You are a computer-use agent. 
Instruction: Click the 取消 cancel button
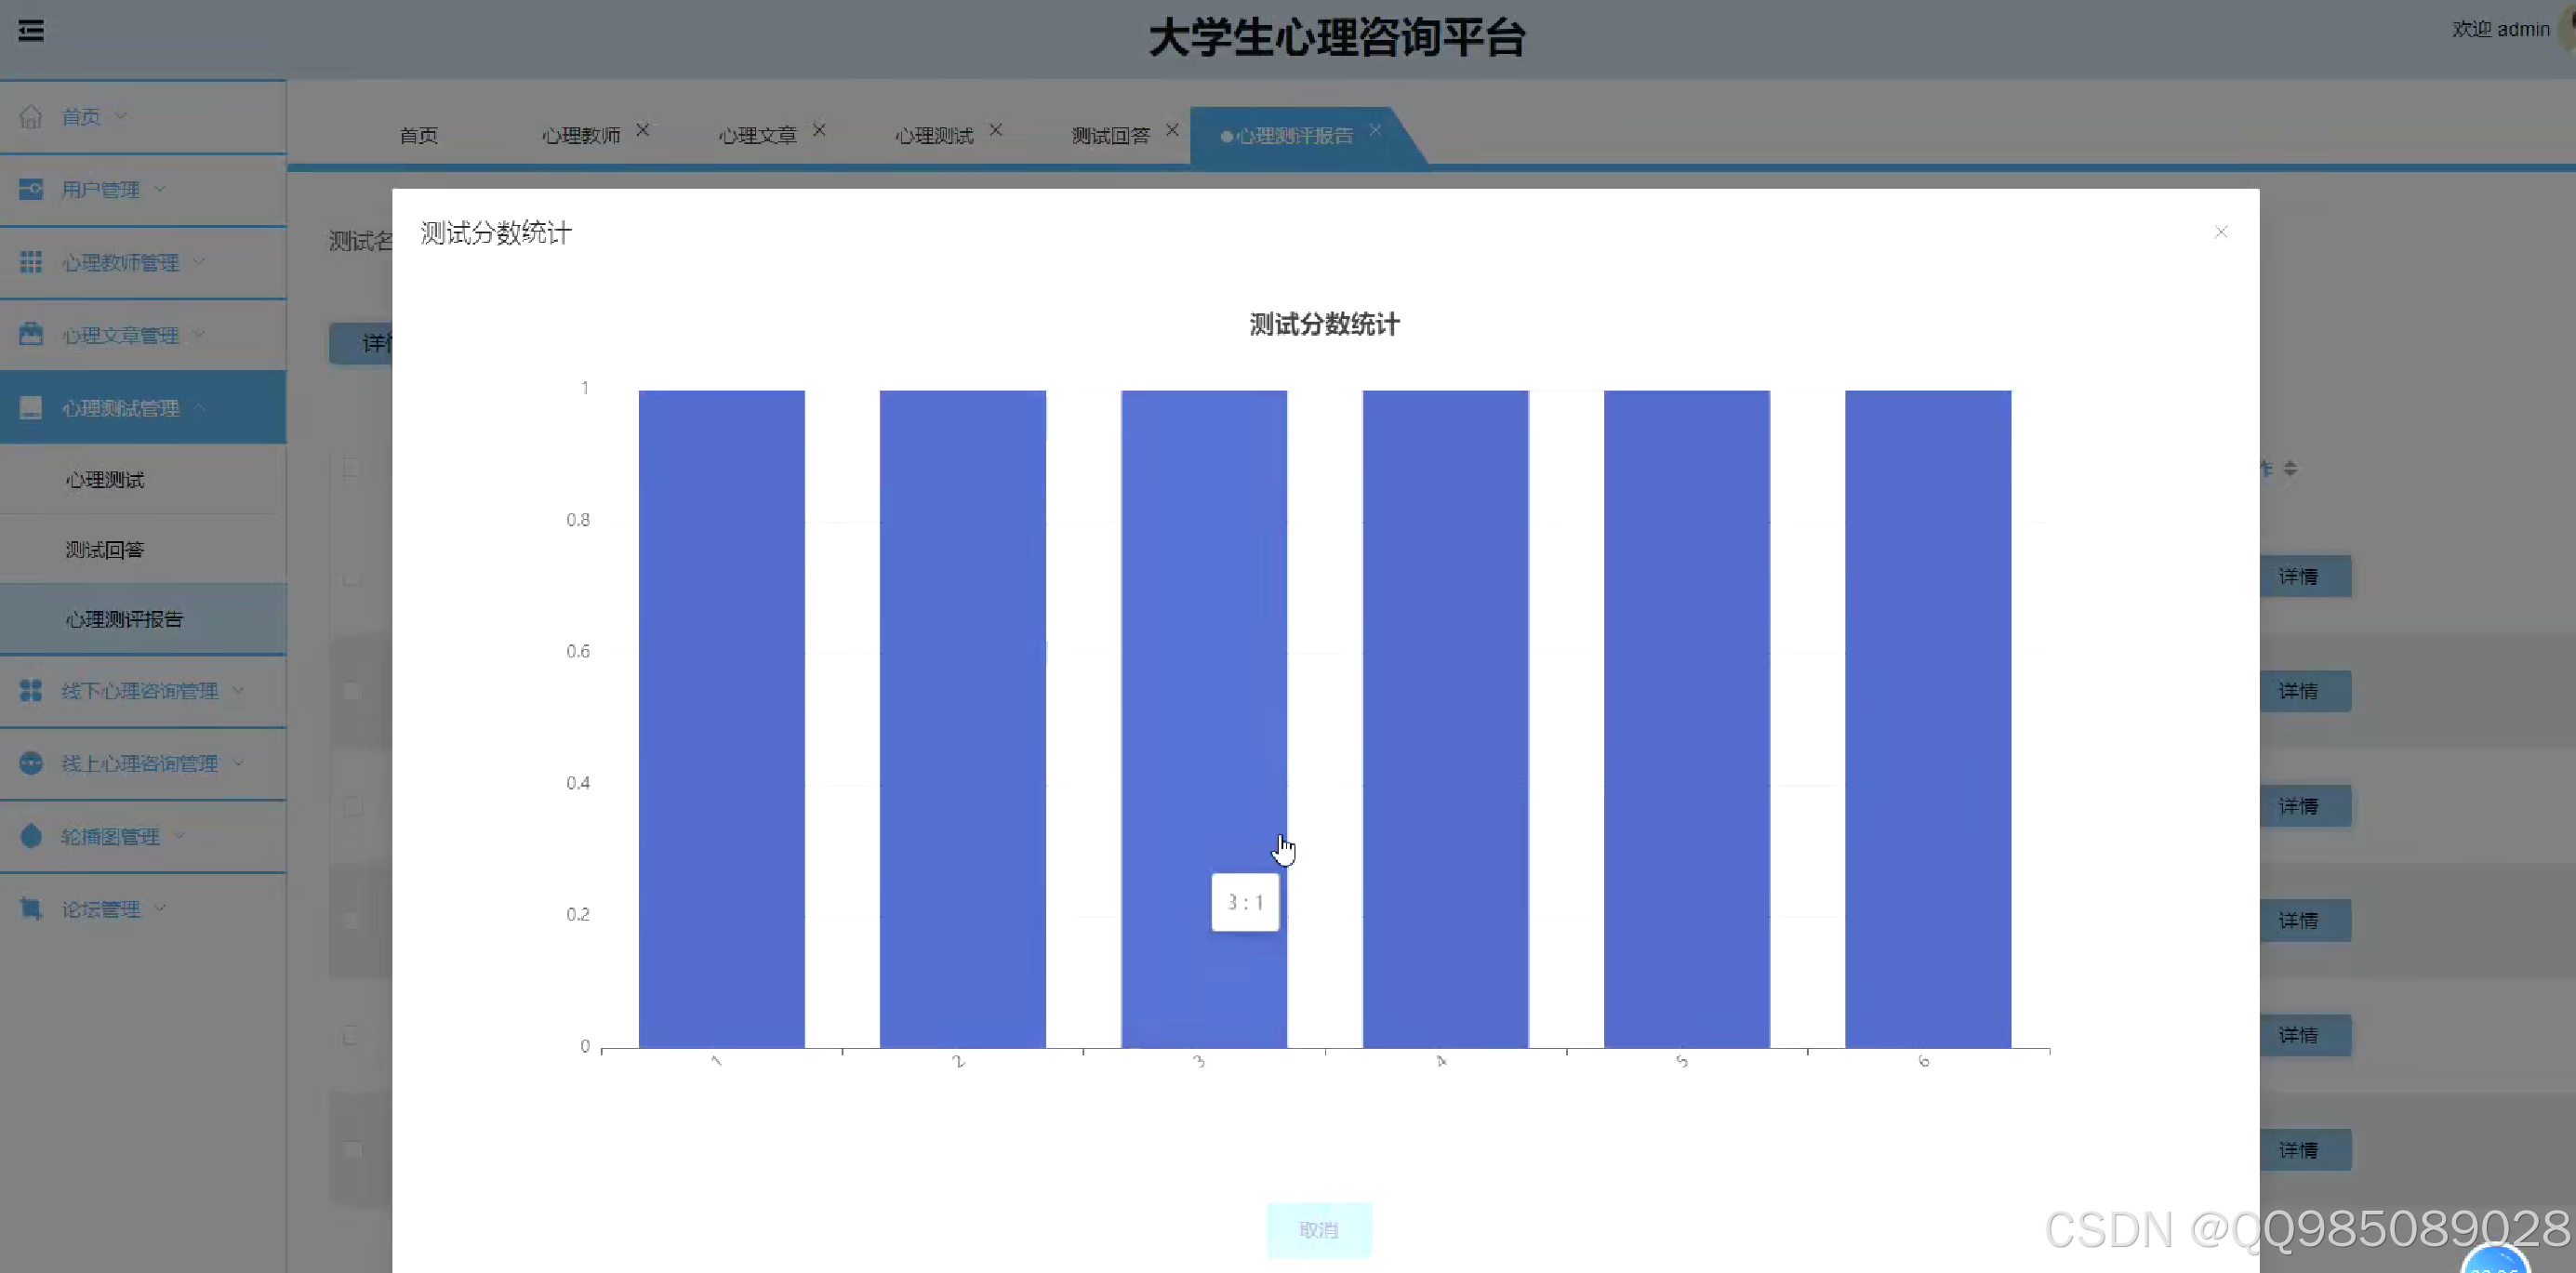click(1319, 1229)
